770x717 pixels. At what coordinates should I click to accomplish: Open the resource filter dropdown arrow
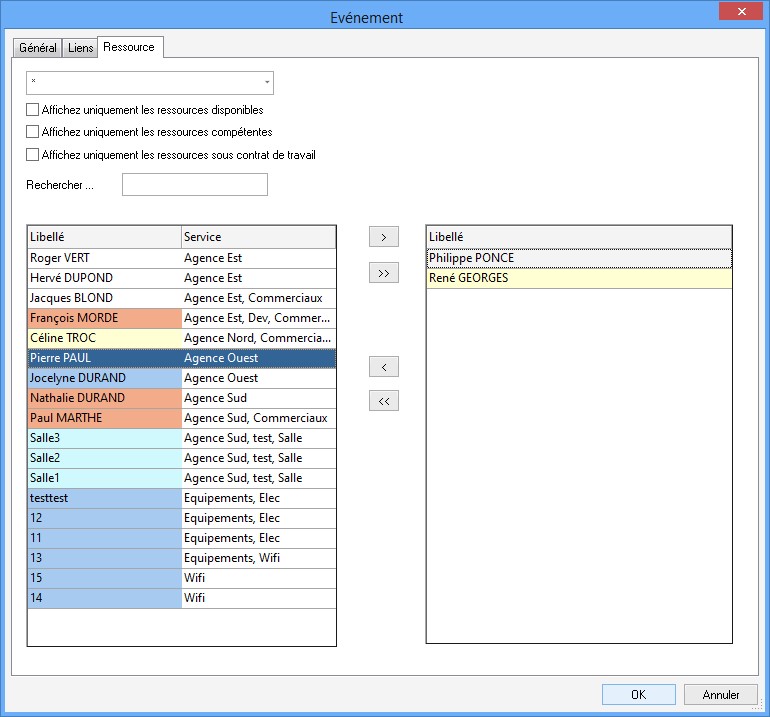[267, 83]
